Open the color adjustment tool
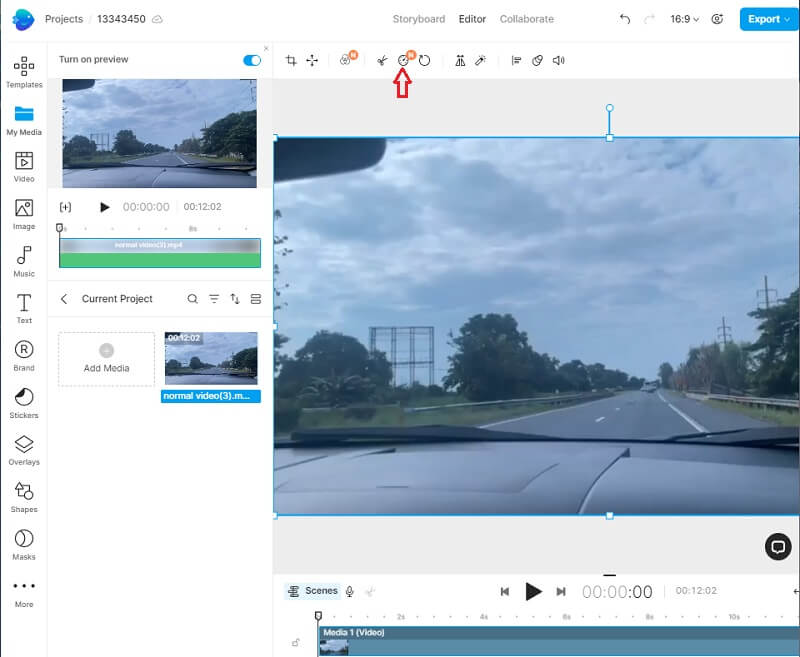Image resolution: width=800 pixels, height=657 pixels. click(x=346, y=60)
